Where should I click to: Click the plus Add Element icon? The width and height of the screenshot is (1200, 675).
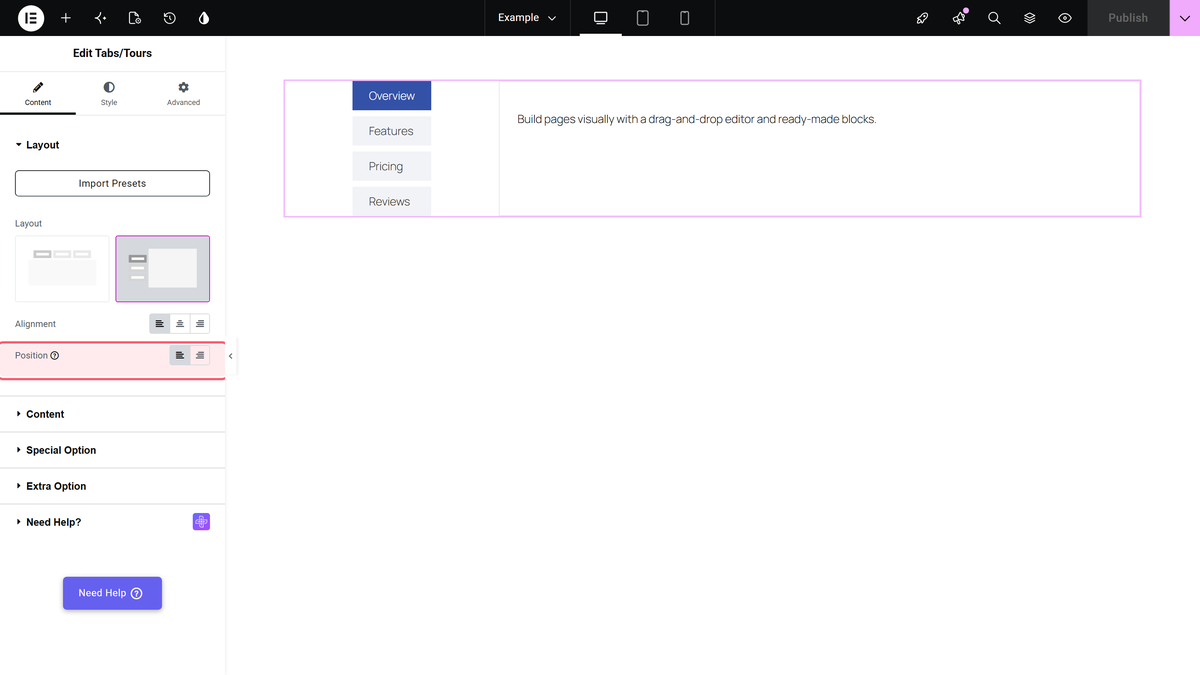click(66, 18)
